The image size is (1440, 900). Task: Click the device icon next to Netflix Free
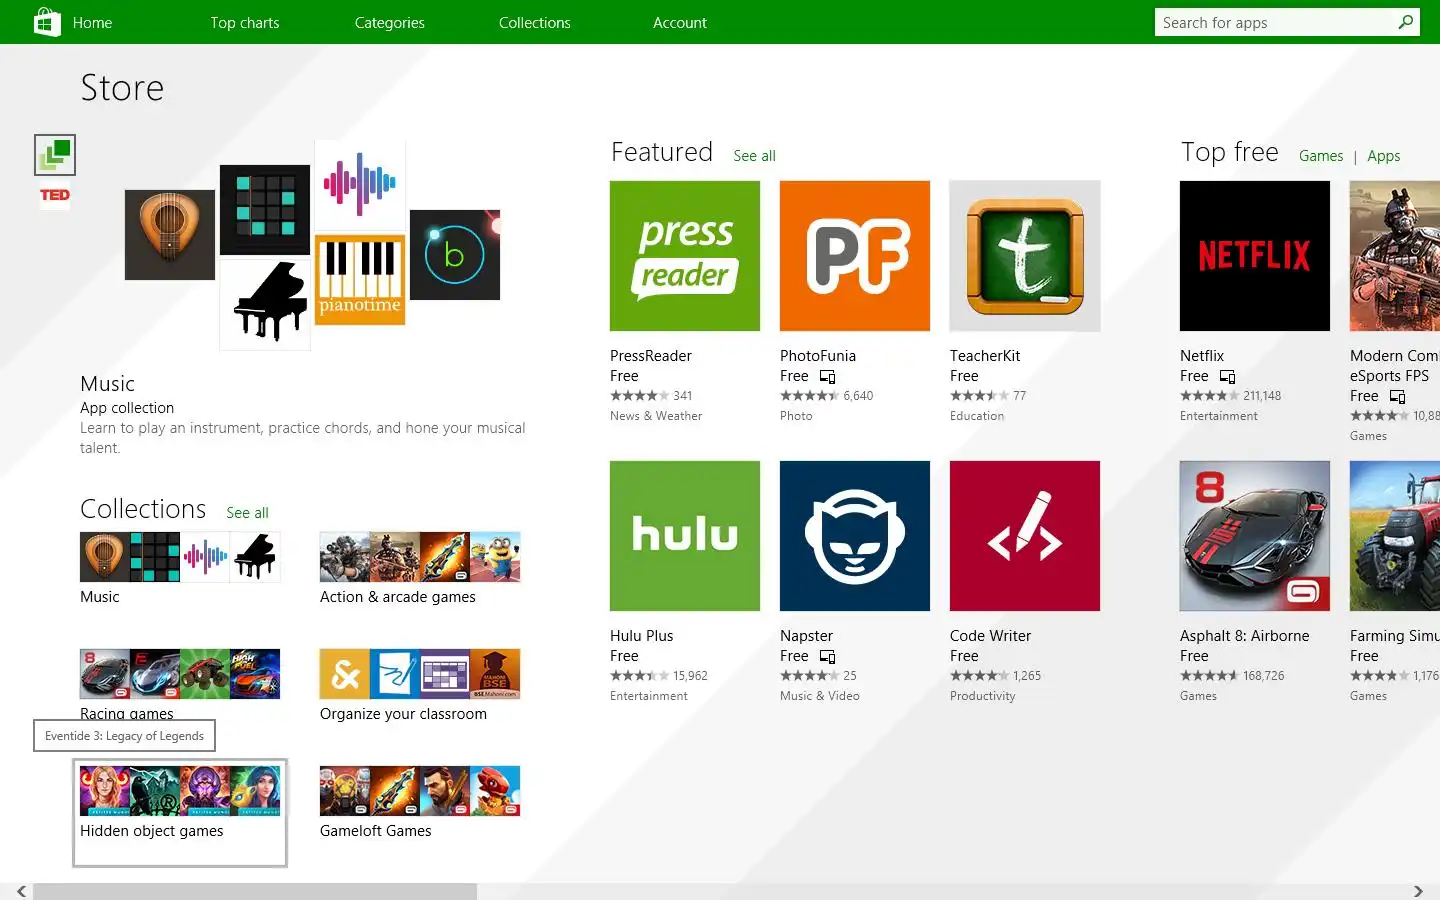click(x=1227, y=377)
